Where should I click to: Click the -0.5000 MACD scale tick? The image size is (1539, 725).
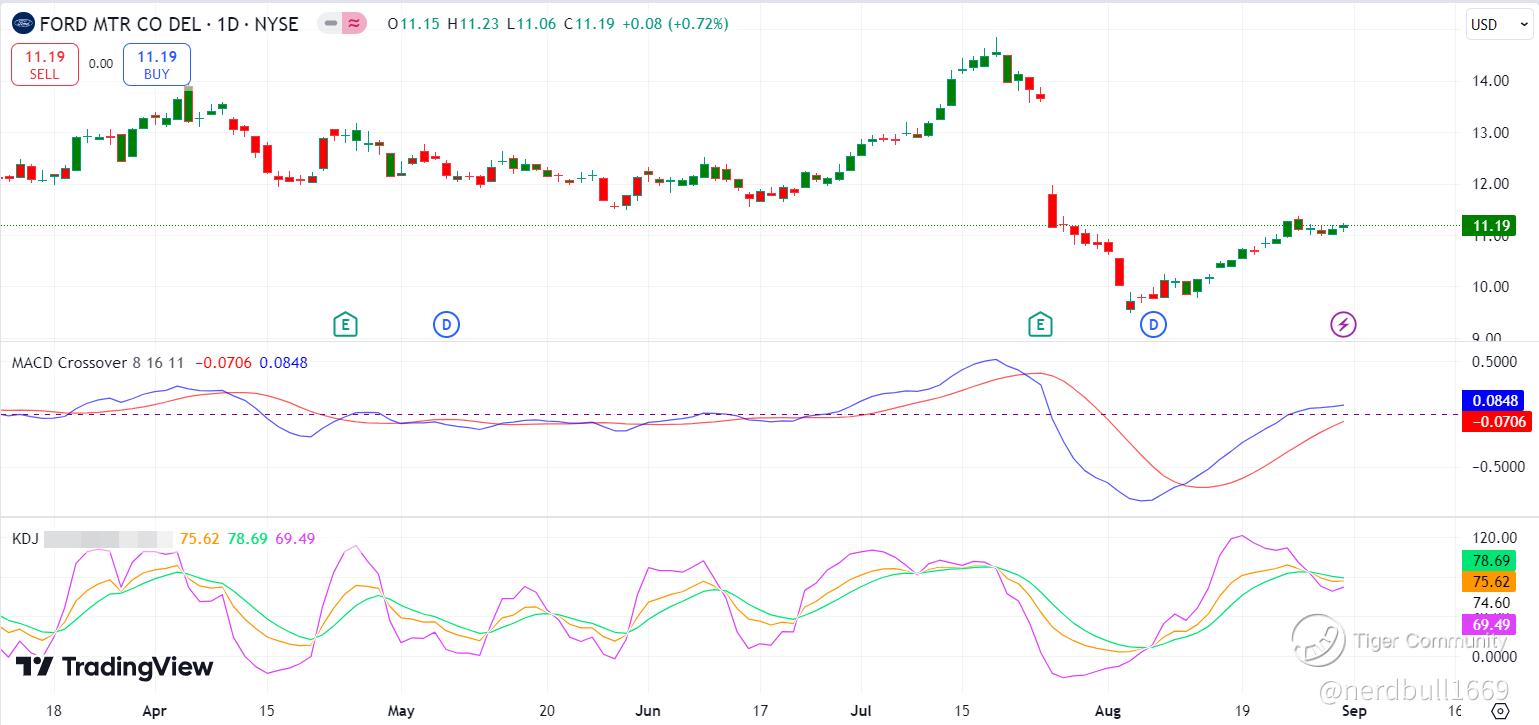click(1497, 466)
